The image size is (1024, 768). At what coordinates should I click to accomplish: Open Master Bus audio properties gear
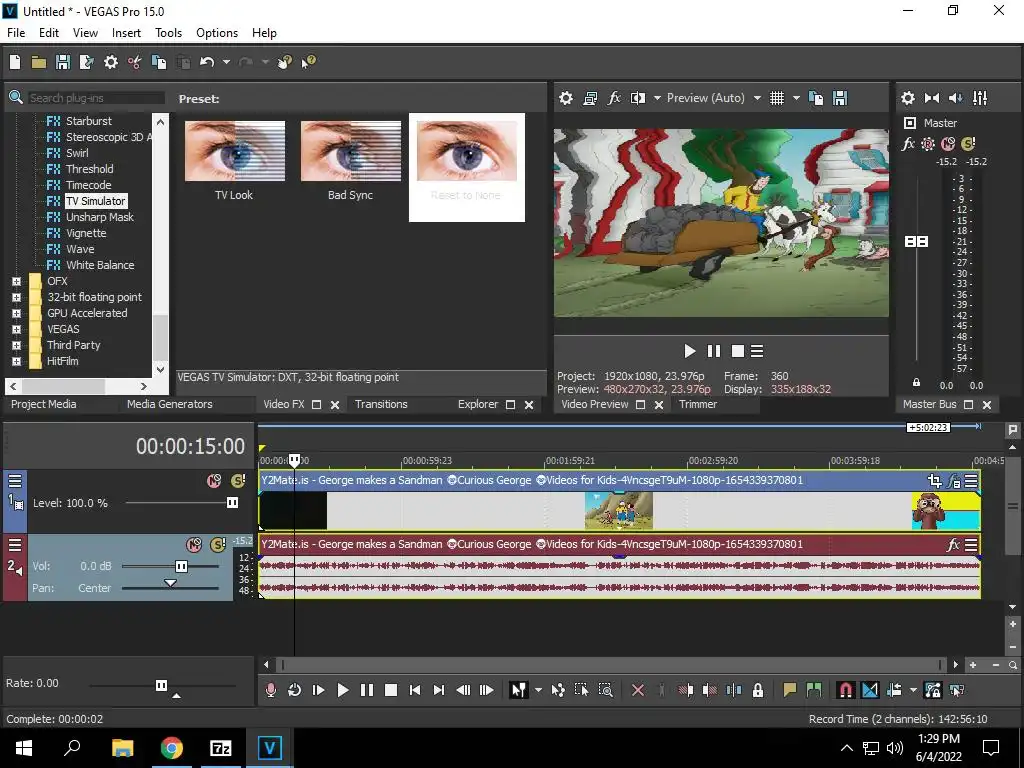pyautogui.click(x=908, y=98)
